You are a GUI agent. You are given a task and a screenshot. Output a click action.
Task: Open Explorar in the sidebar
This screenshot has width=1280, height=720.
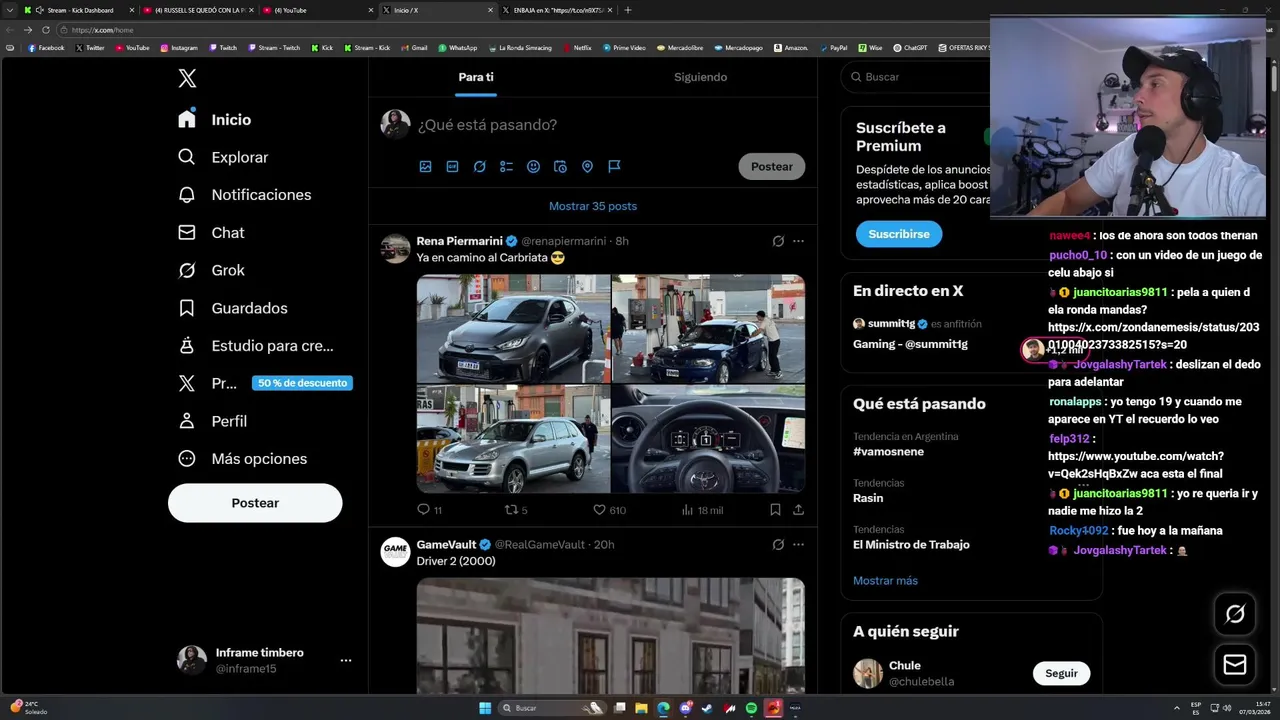[x=223, y=157]
